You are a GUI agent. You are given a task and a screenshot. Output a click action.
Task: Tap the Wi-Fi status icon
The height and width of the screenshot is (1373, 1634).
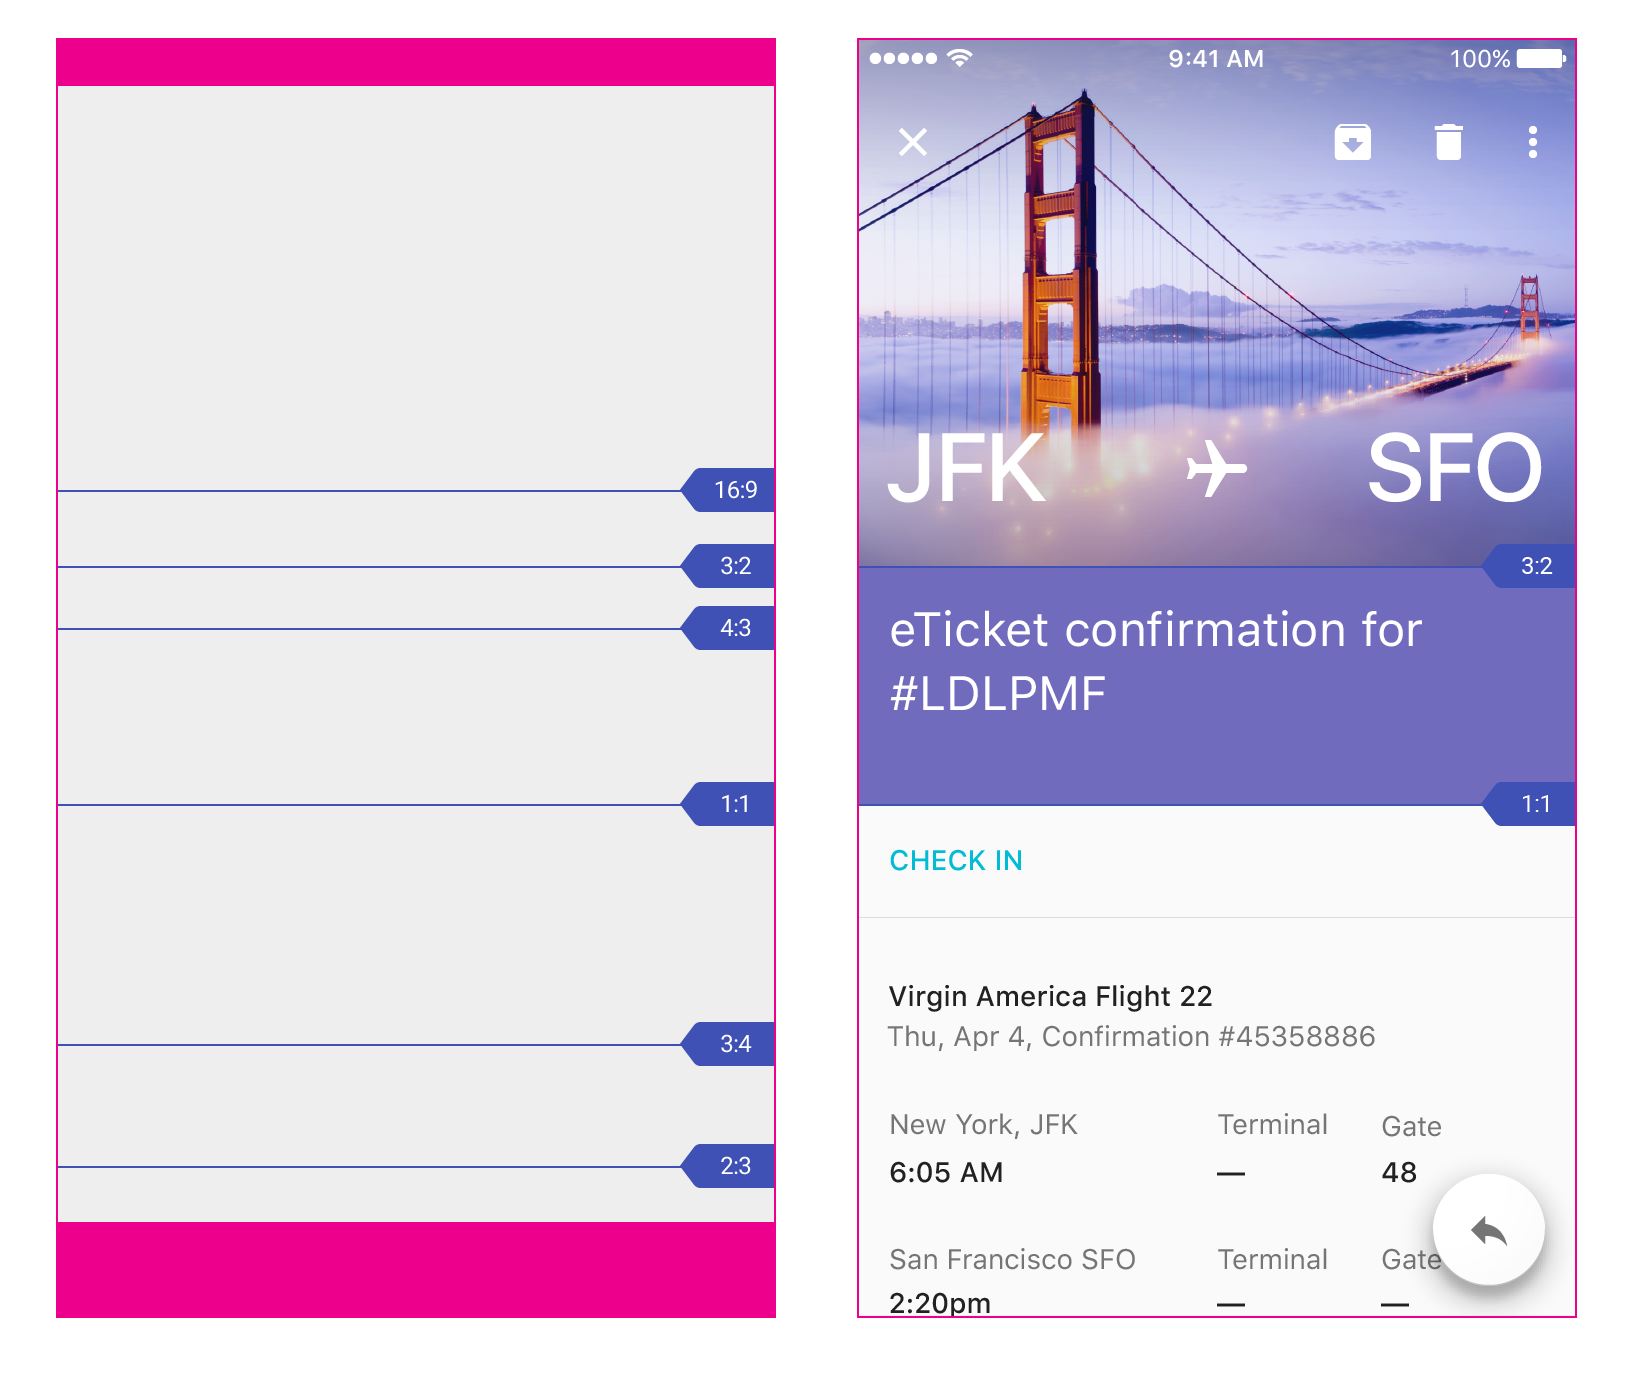(x=960, y=58)
